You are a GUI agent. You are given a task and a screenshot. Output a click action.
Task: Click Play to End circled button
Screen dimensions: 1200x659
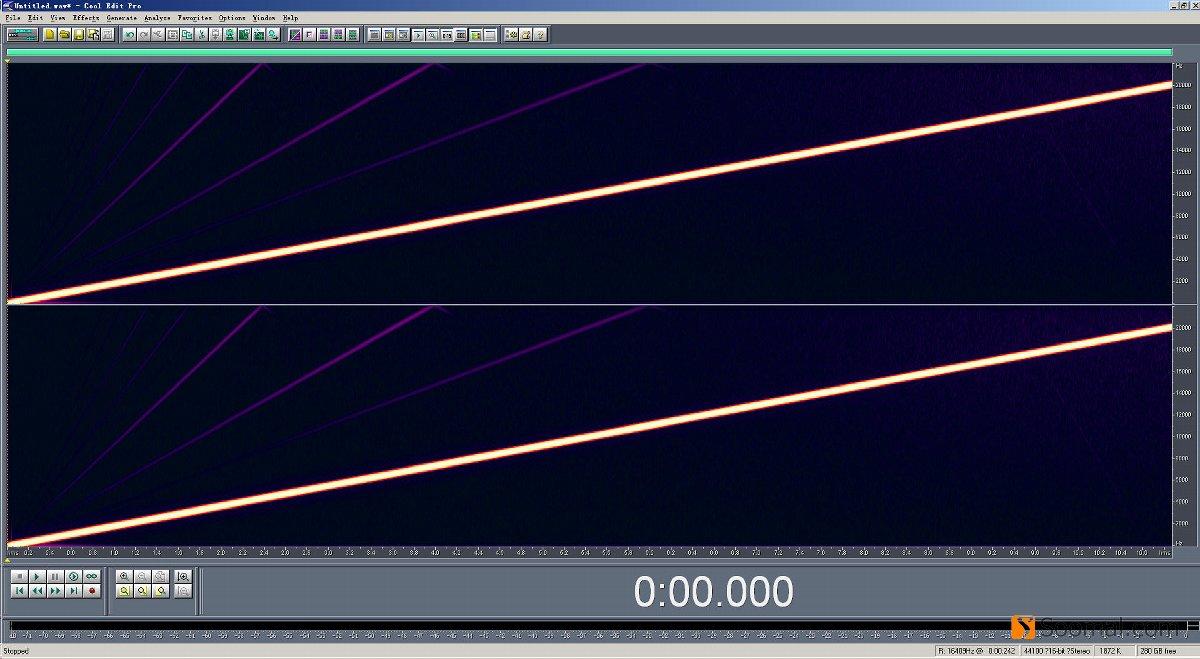pyautogui.click(x=73, y=577)
